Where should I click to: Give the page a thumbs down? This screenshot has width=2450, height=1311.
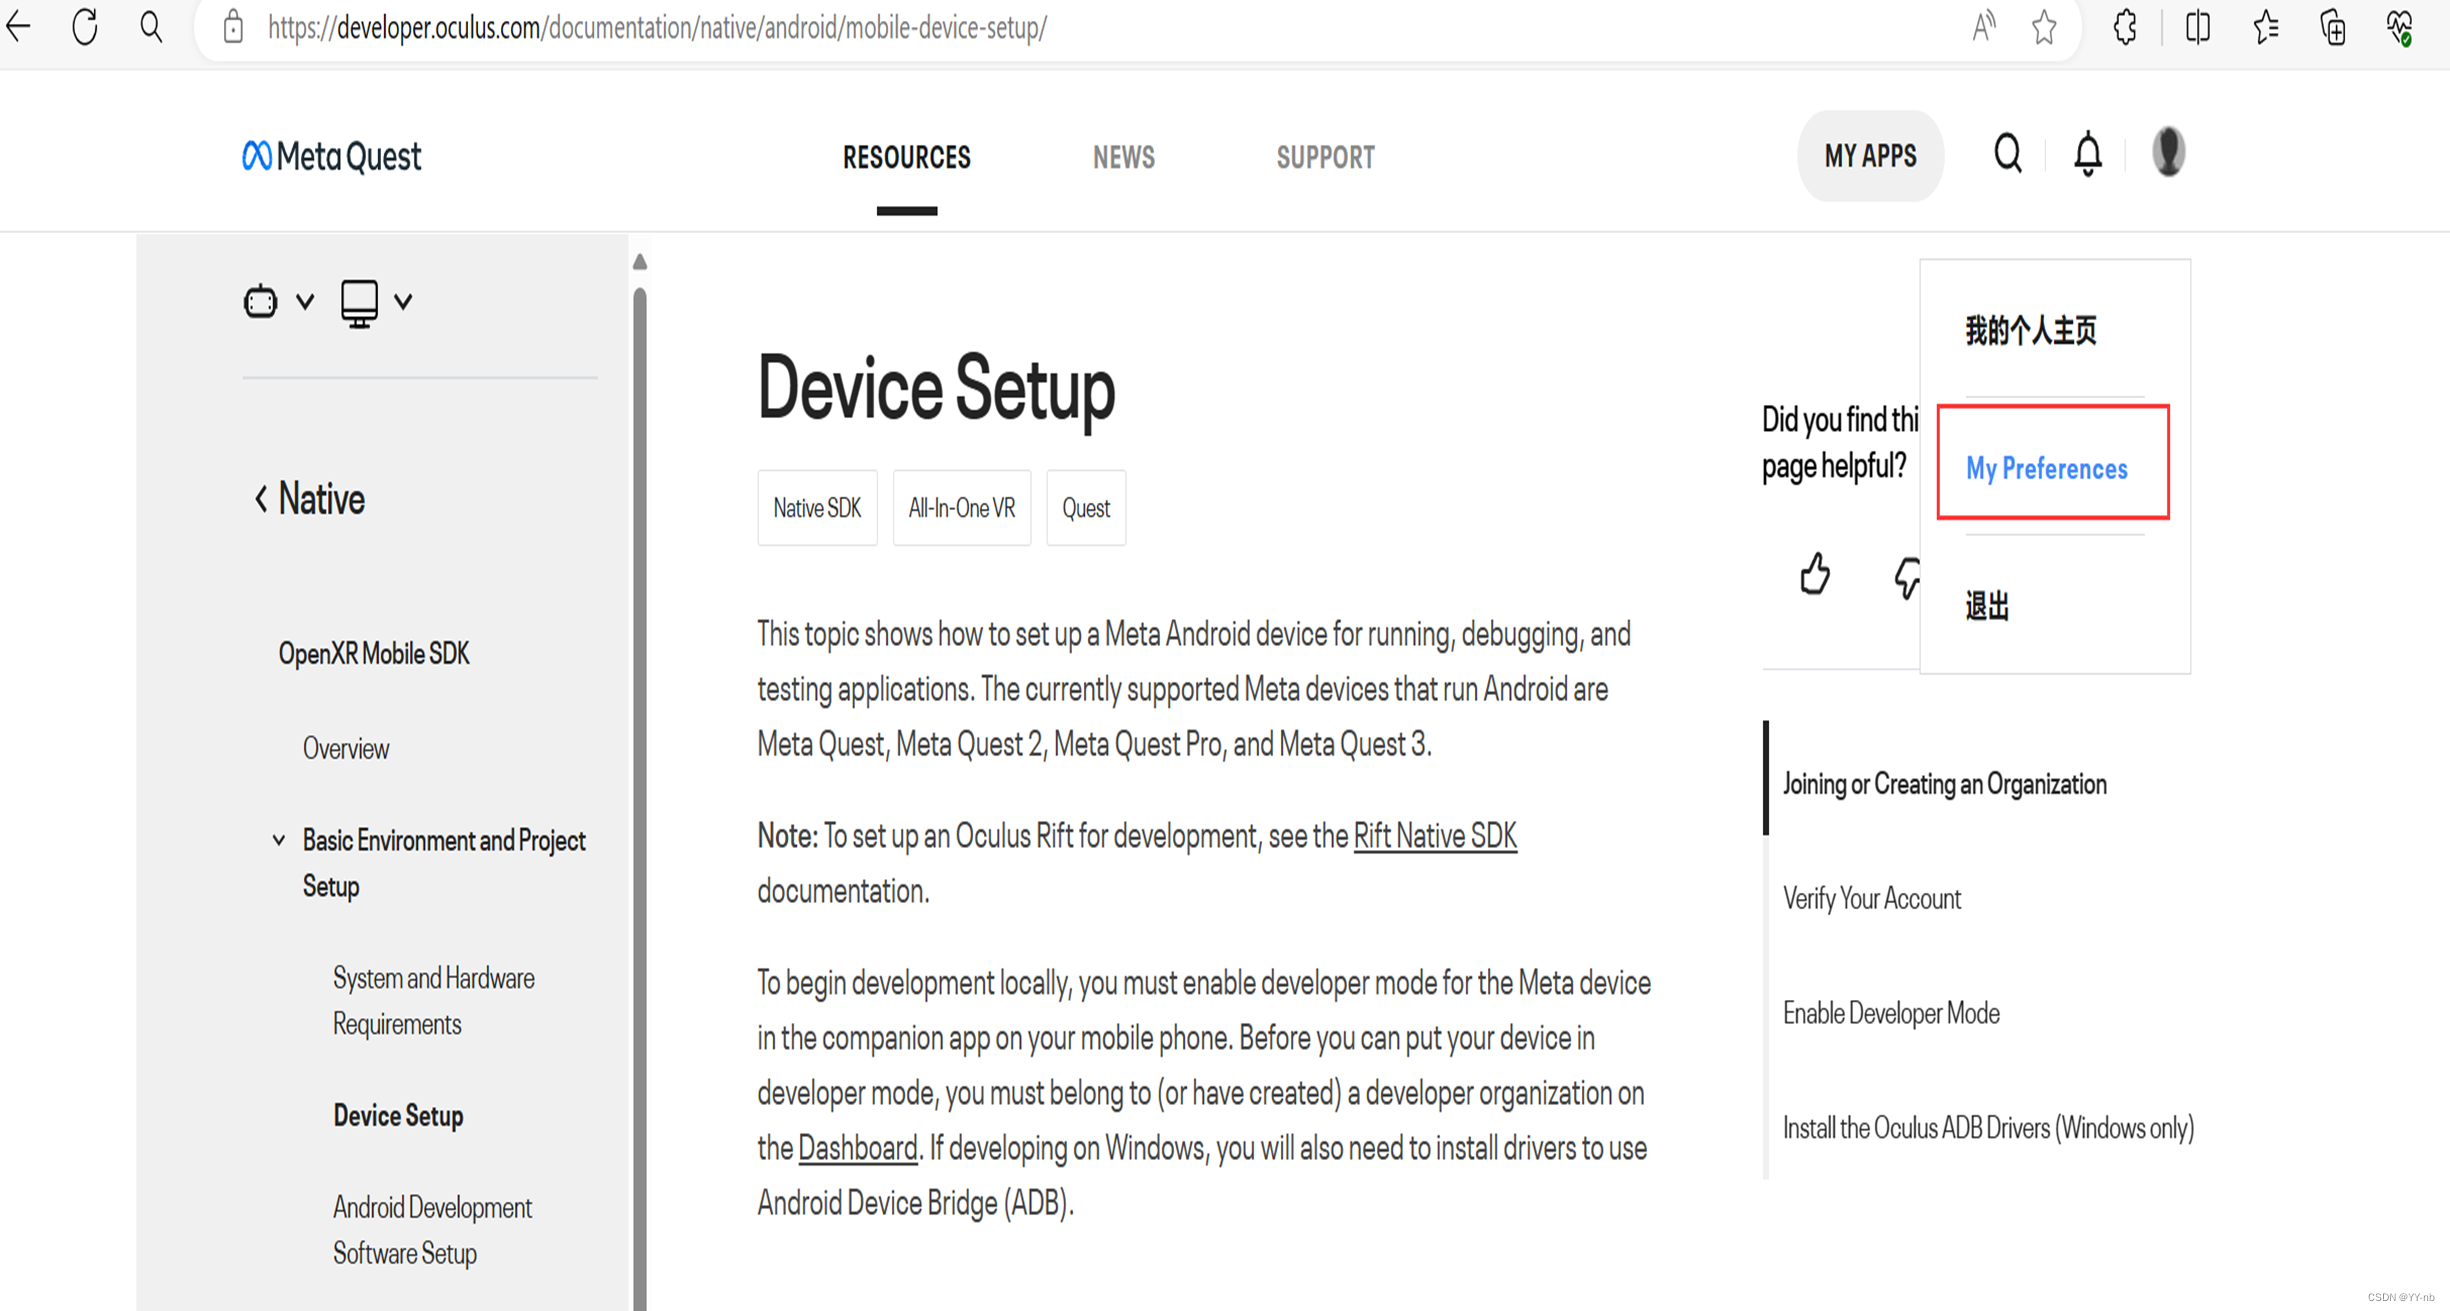[1906, 577]
